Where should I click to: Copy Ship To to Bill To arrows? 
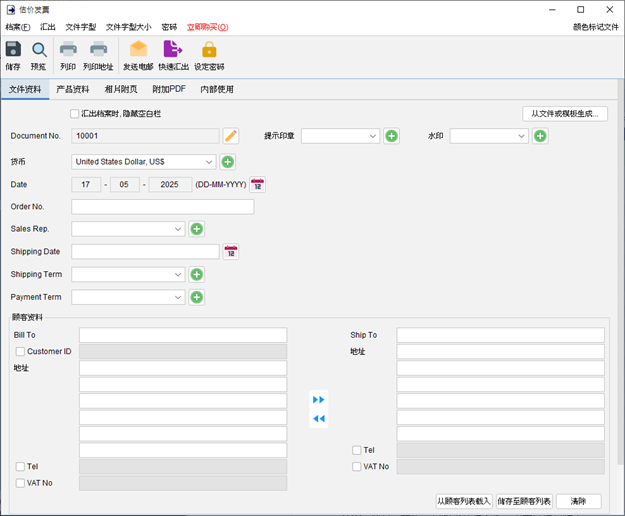[318, 418]
